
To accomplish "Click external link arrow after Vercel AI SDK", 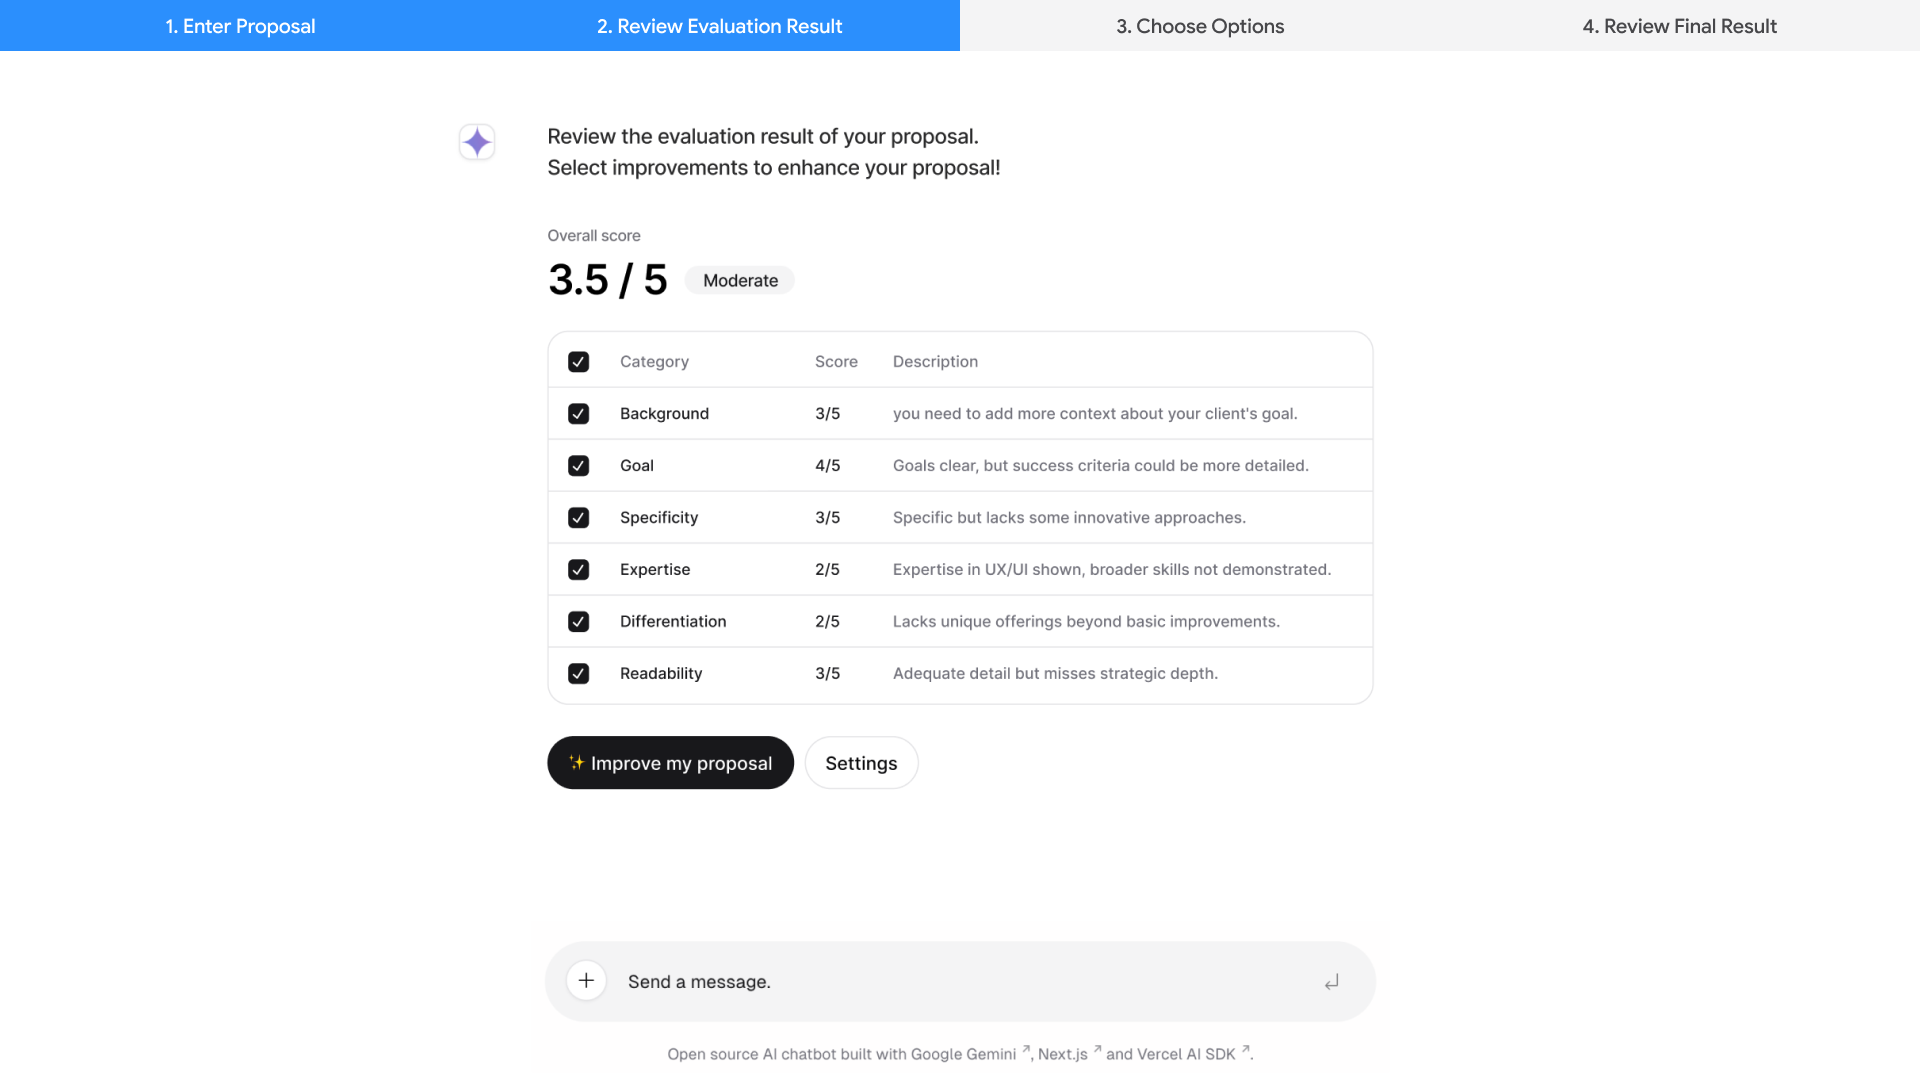I will (x=1245, y=1050).
